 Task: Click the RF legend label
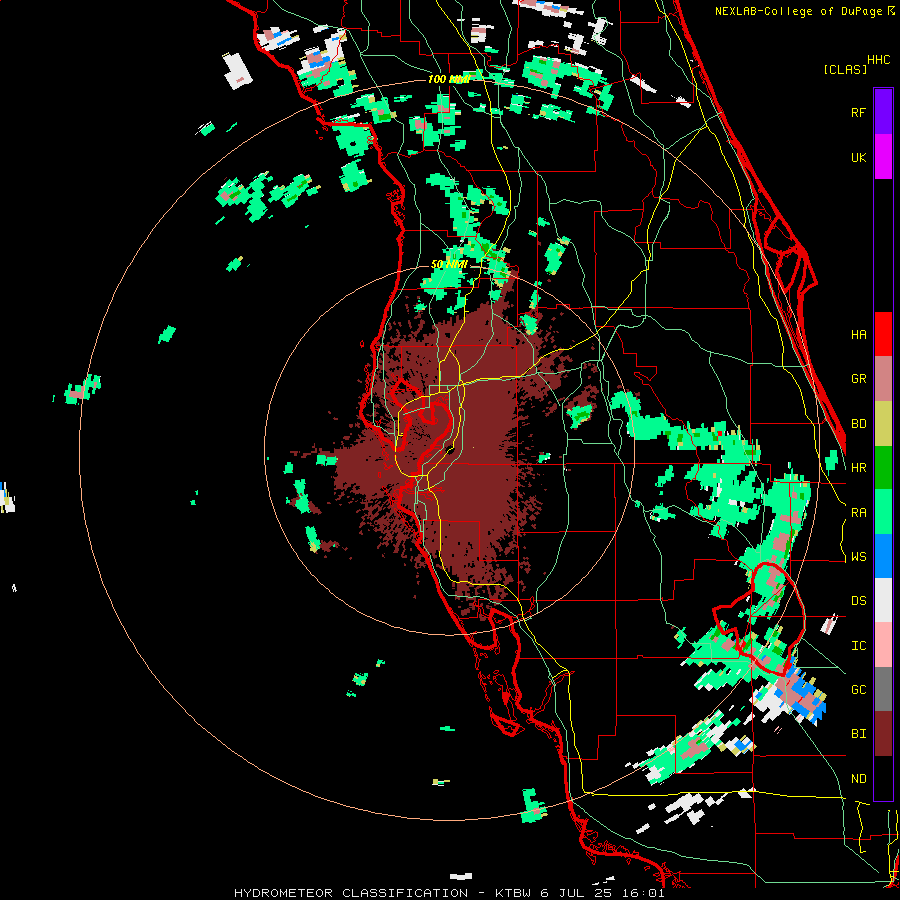click(858, 112)
